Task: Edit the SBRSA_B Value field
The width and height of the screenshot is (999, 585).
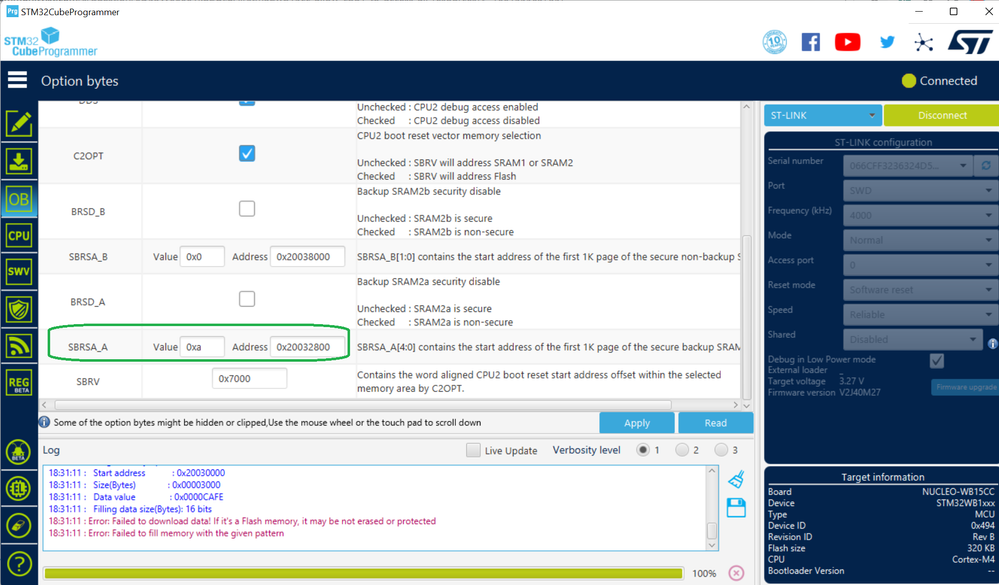Action: 202,256
